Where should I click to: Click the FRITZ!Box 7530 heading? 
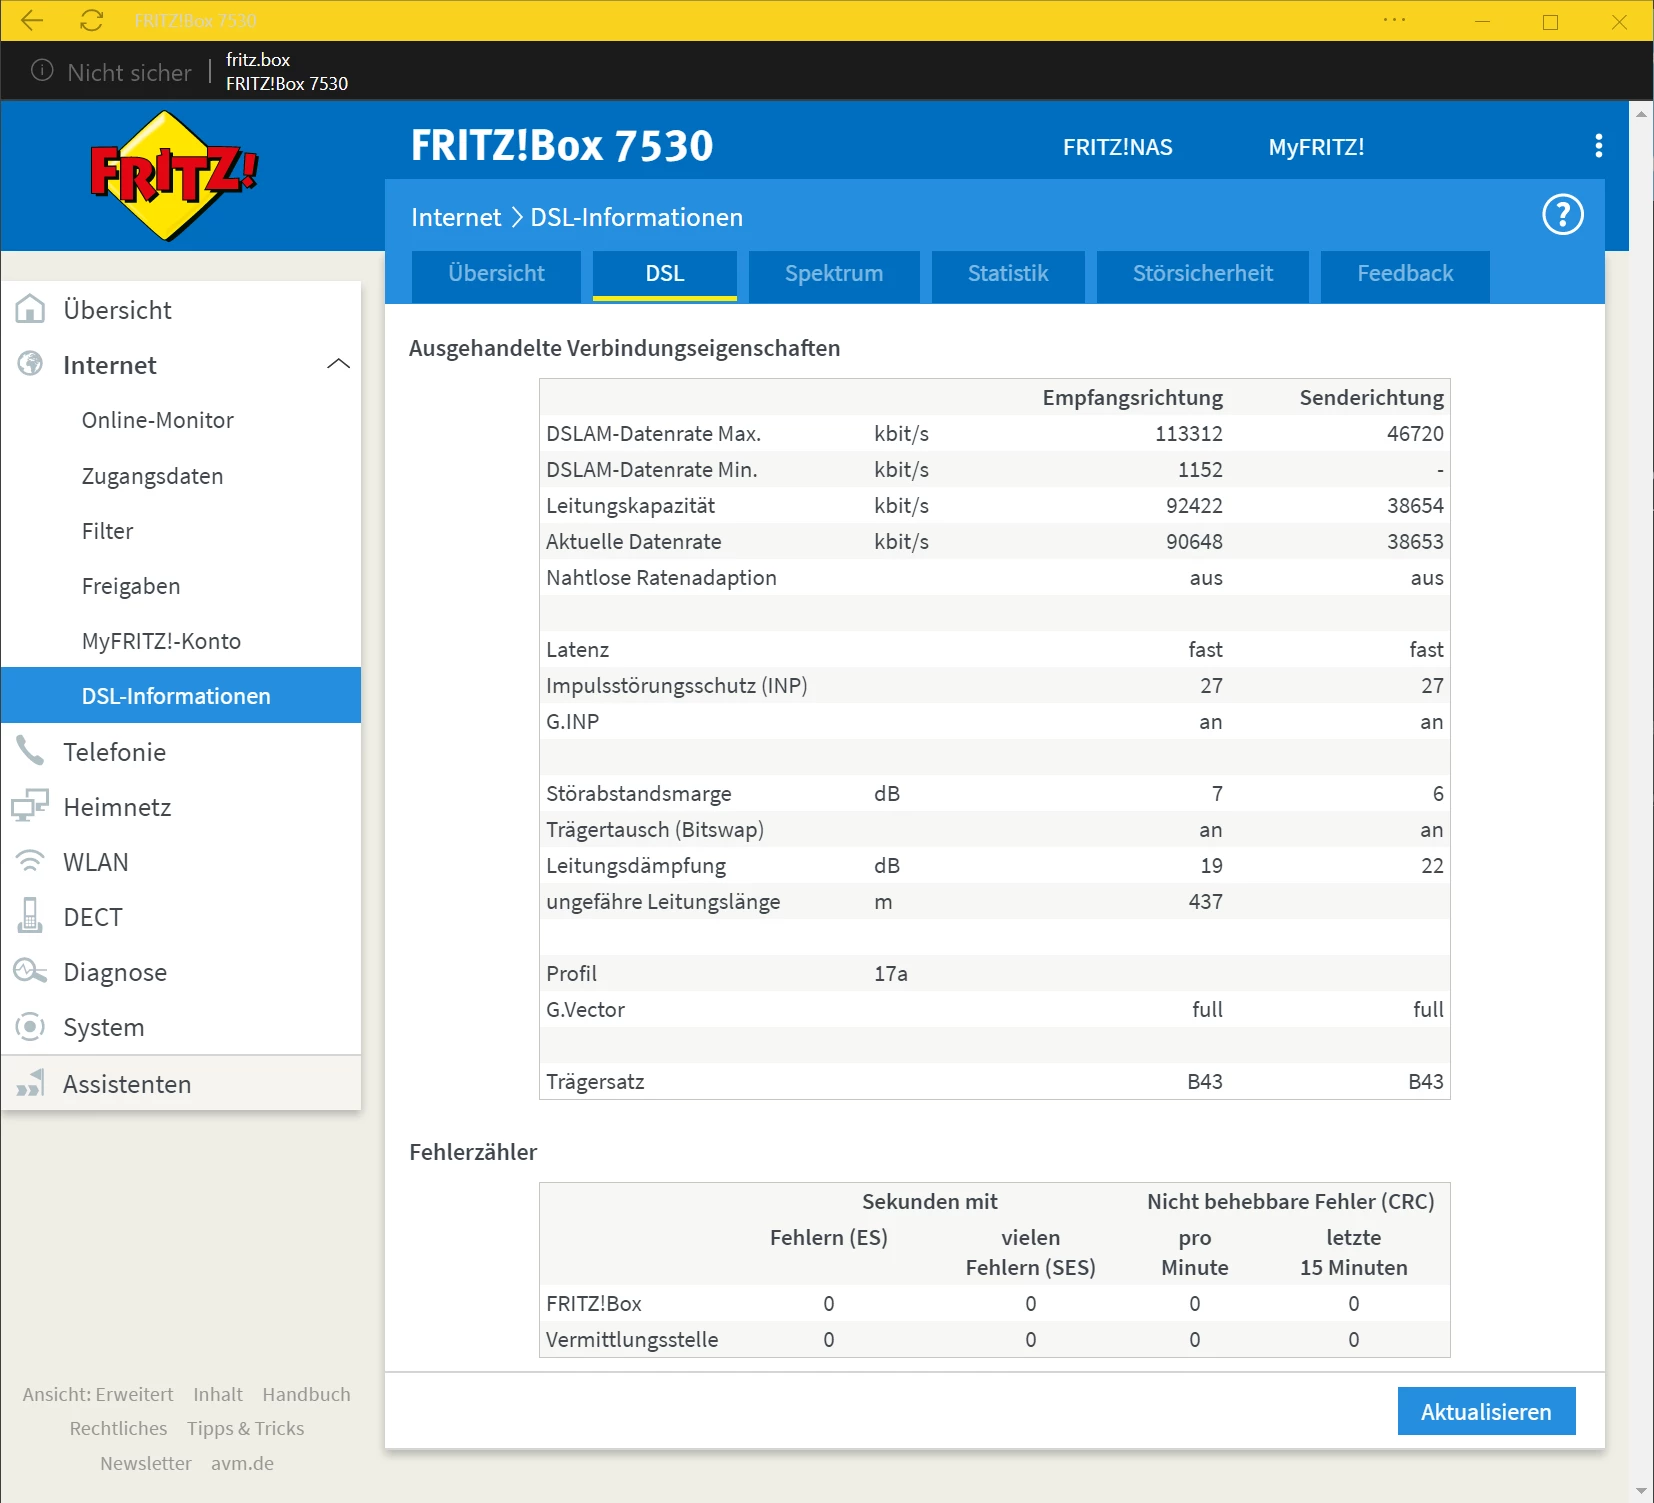coord(562,146)
